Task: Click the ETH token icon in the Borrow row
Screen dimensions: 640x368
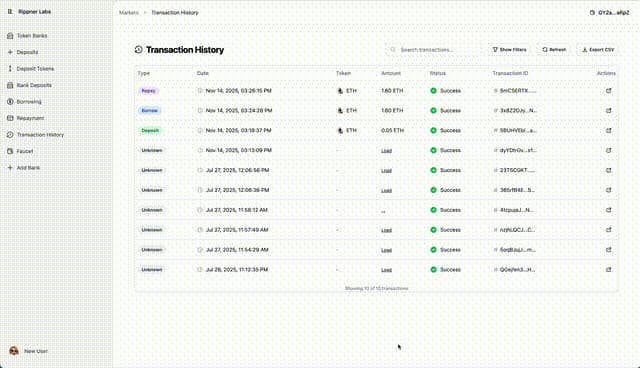Action: click(340, 111)
